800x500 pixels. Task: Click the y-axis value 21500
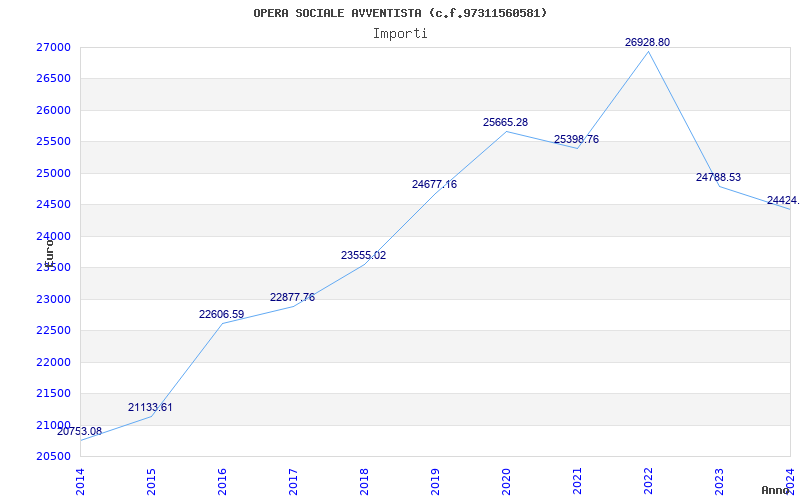pos(53,393)
